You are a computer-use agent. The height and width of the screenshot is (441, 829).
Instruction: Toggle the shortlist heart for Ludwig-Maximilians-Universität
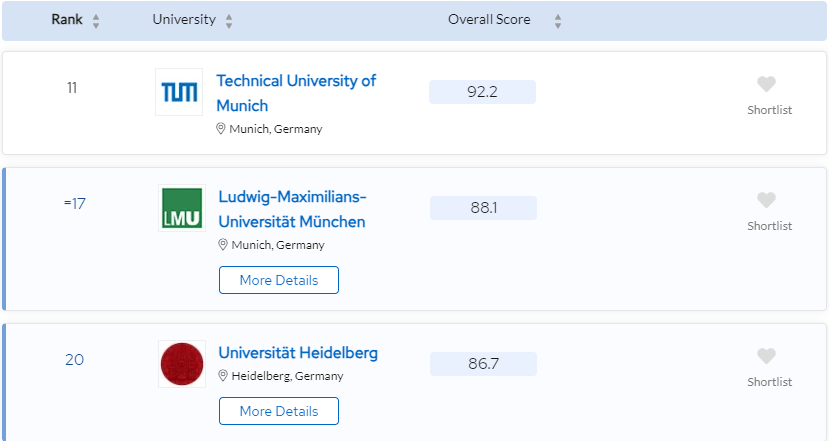(x=766, y=201)
